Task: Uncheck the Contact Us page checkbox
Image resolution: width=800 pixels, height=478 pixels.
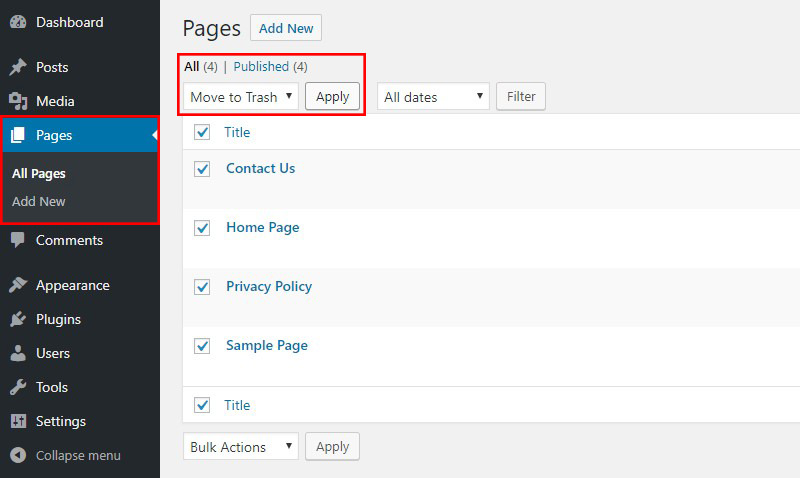Action: click(202, 168)
